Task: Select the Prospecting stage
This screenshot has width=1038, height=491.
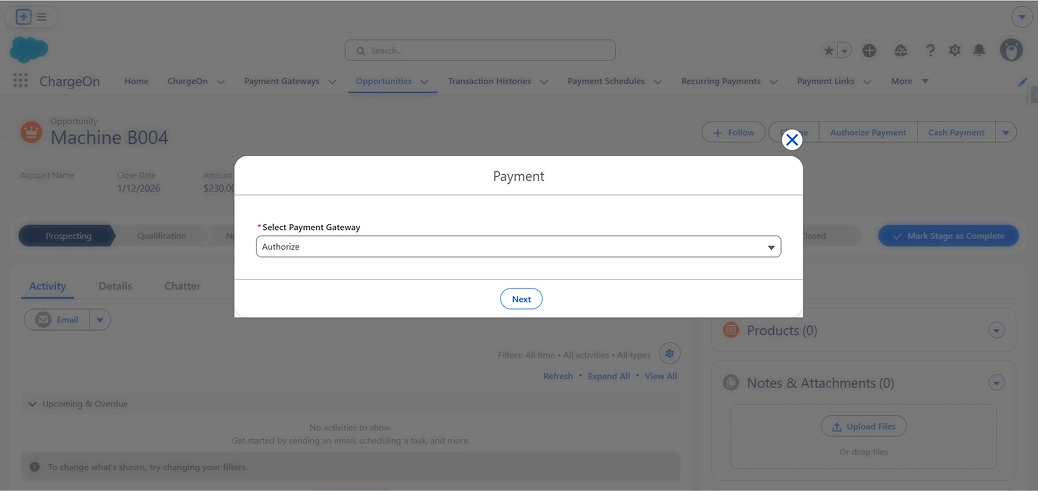Action: pos(67,236)
